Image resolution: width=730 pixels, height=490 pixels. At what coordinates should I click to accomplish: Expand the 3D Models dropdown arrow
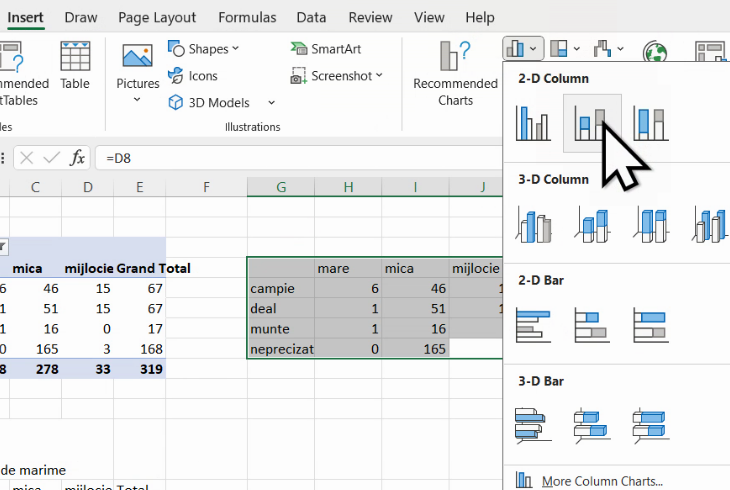271,102
